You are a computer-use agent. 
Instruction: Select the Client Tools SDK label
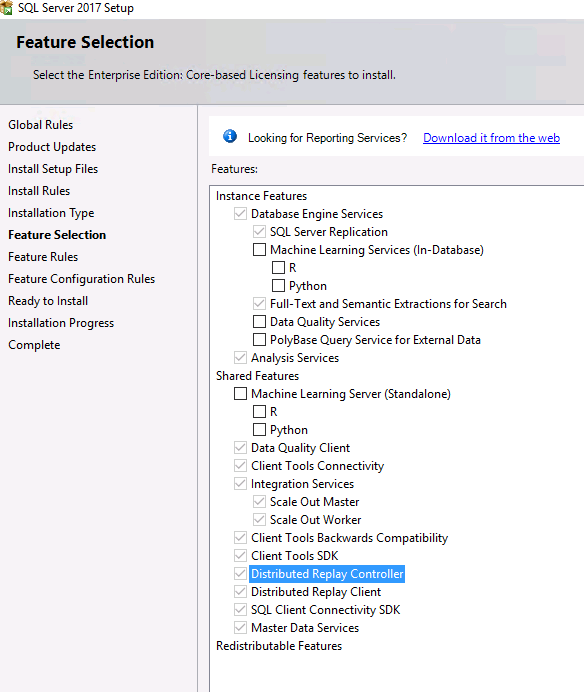coord(294,556)
